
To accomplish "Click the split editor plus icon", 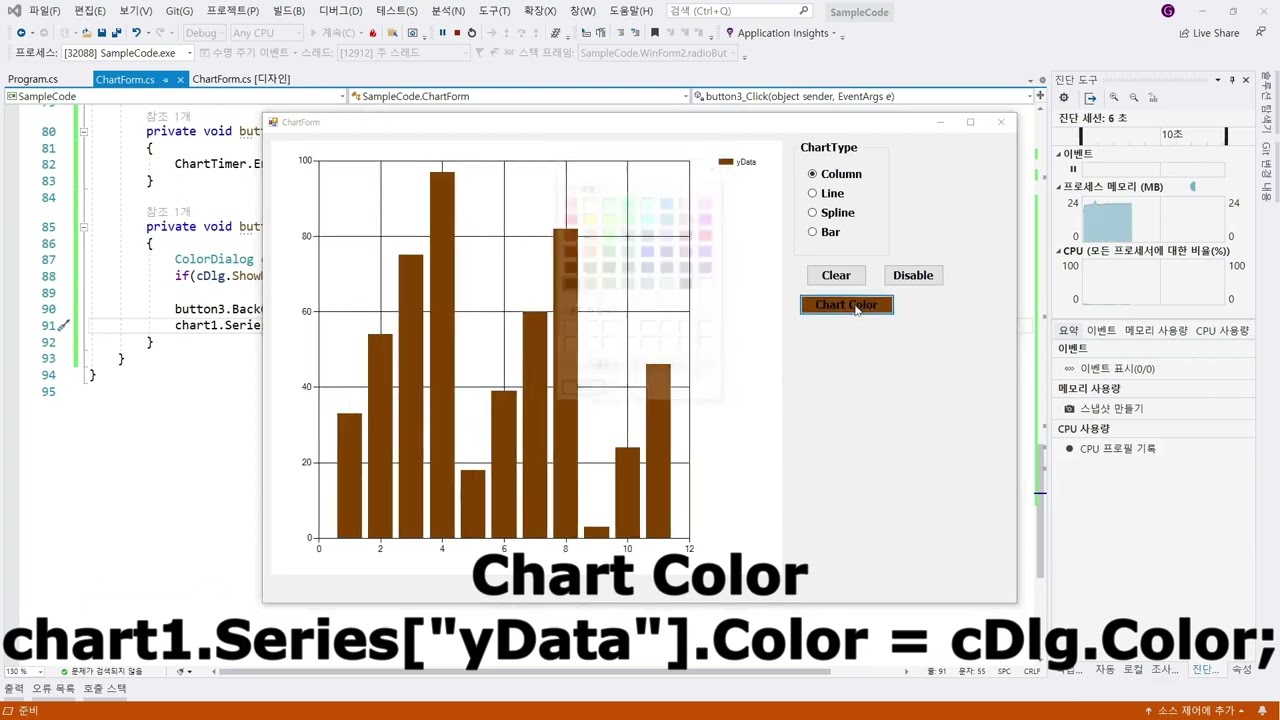I will (x=1040, y=96).
